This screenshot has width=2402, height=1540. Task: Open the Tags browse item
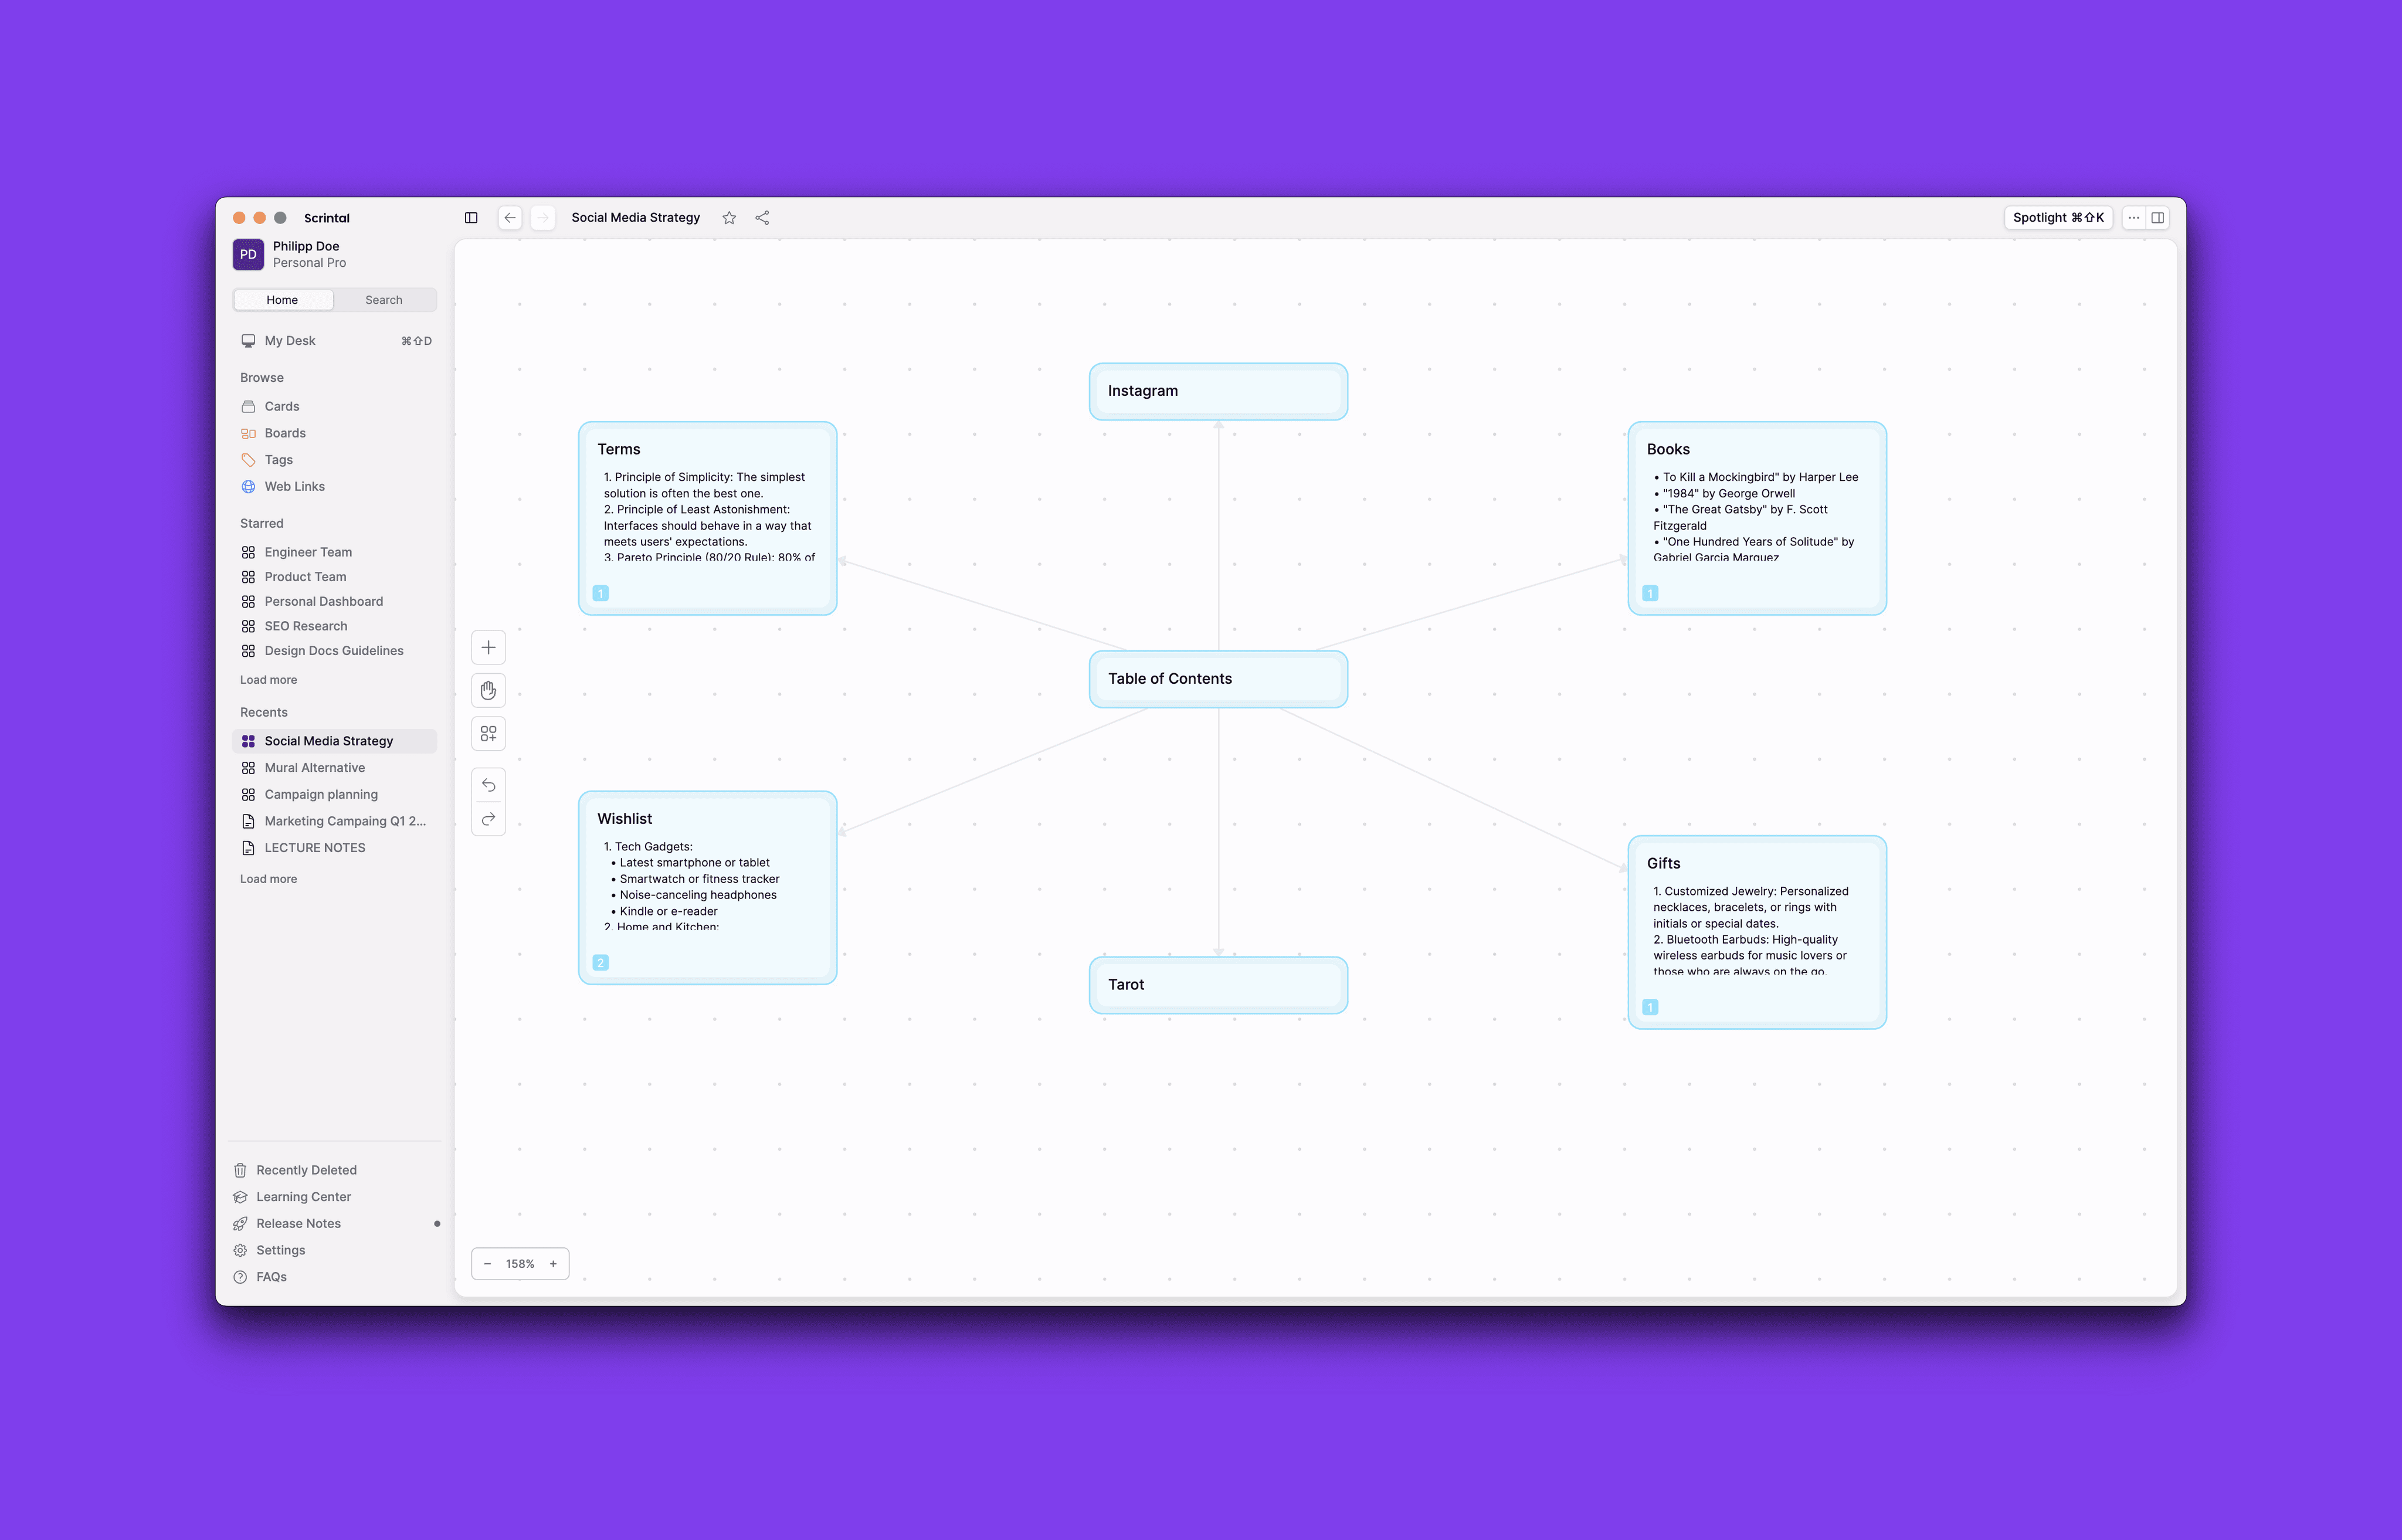[278, 460]
